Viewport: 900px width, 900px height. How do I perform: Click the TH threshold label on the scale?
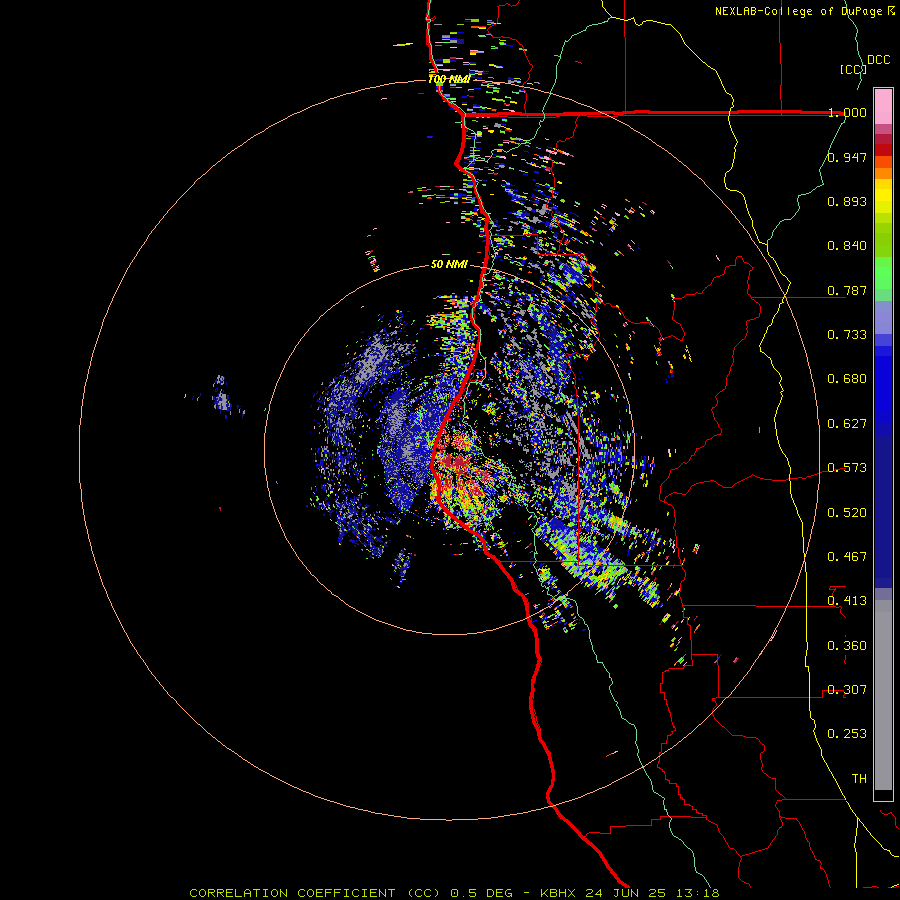(x=859, y=779)
